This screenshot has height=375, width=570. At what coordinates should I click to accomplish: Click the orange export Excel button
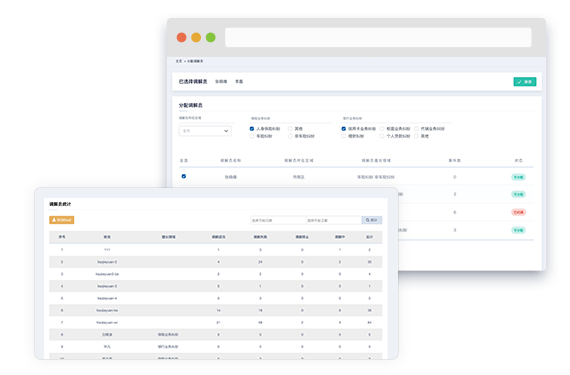click(x=62, y=220)
